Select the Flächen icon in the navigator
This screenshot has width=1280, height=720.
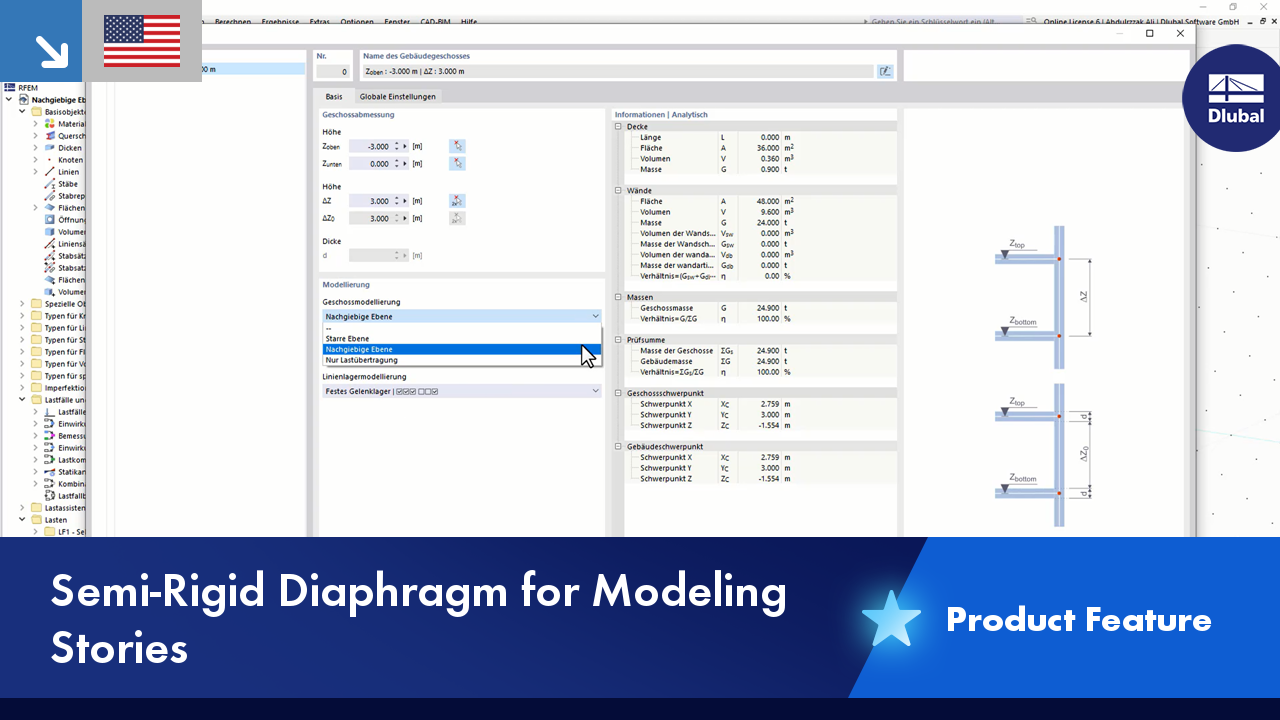point(52,208)
